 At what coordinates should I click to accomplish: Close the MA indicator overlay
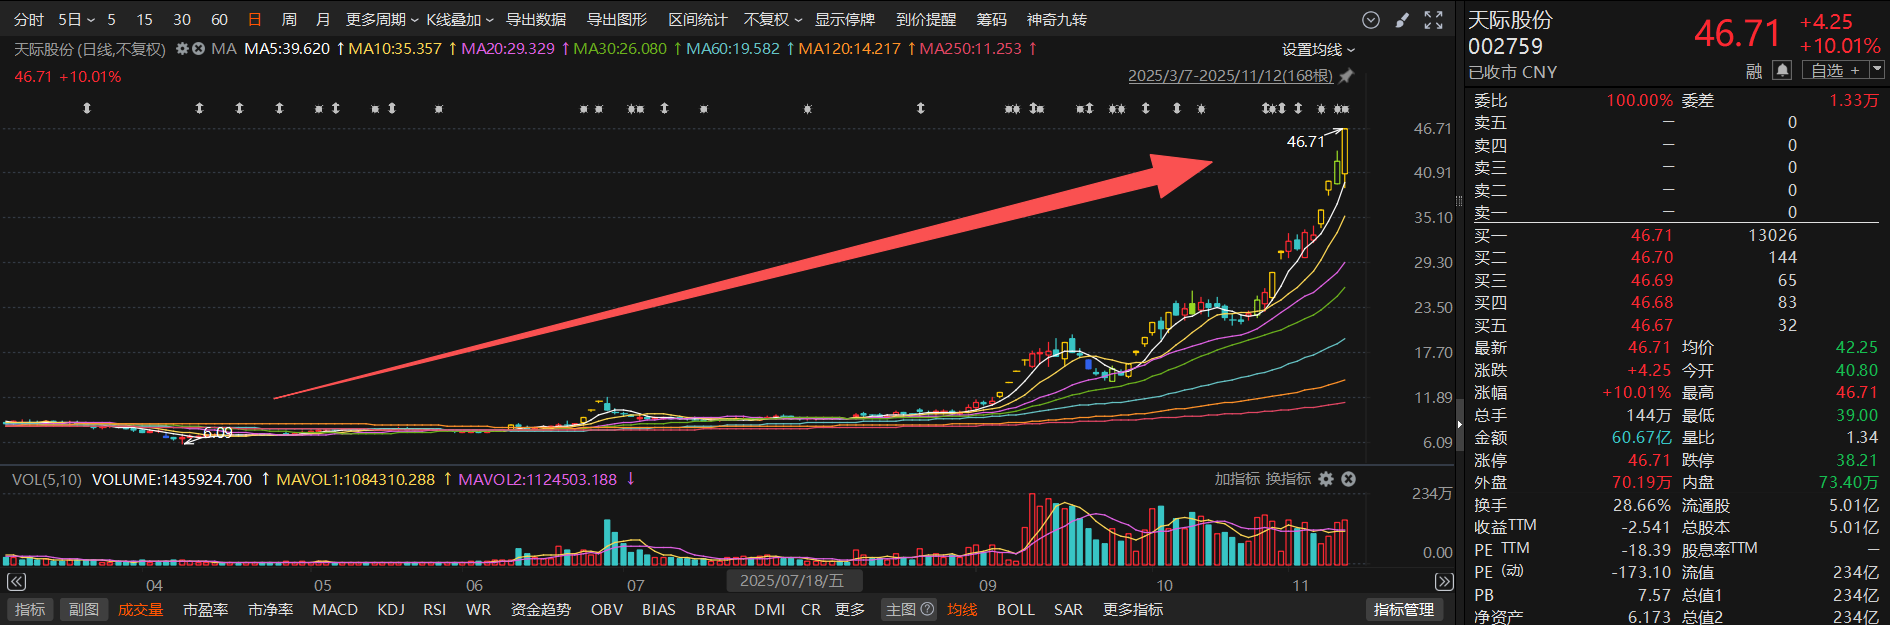199,48
